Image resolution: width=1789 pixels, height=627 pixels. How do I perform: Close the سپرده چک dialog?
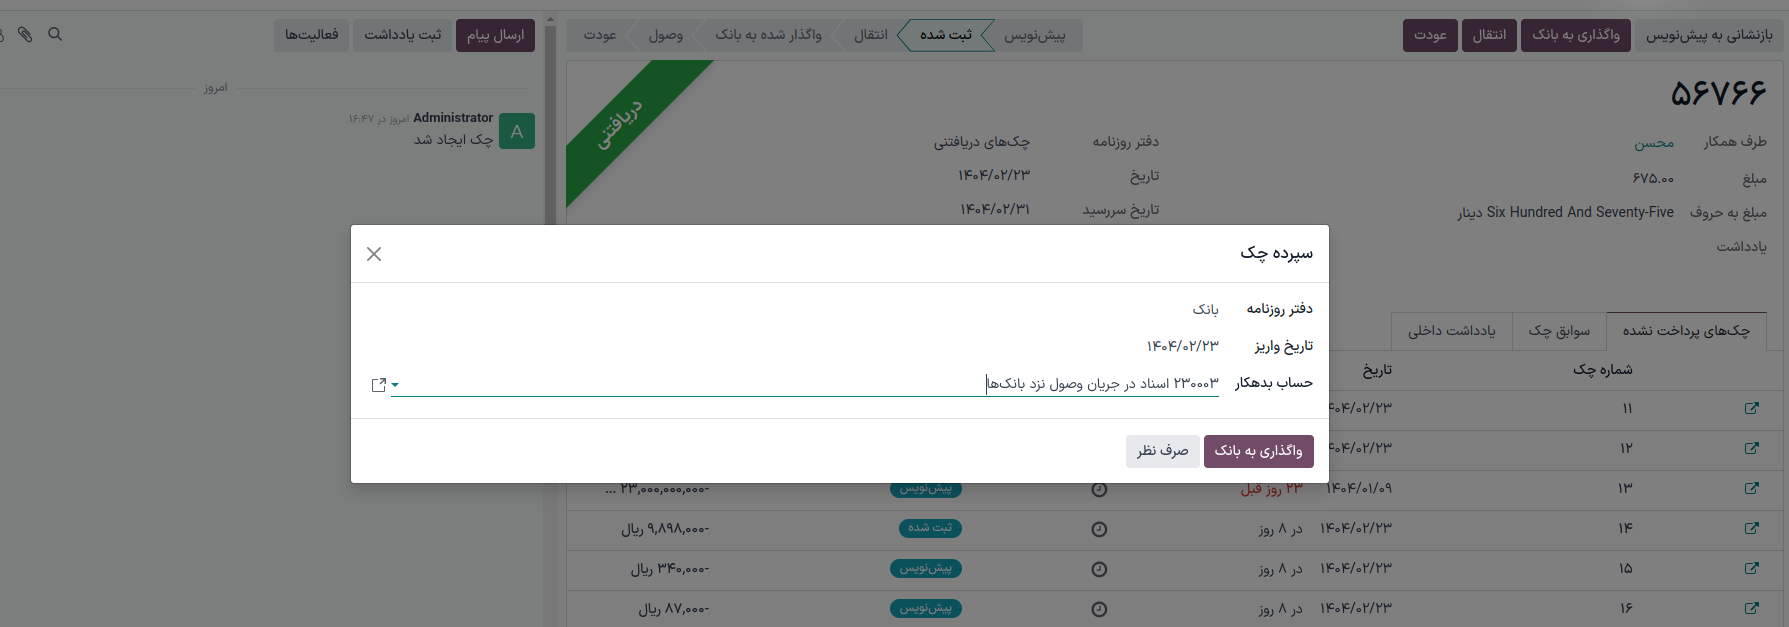(374, 254)
